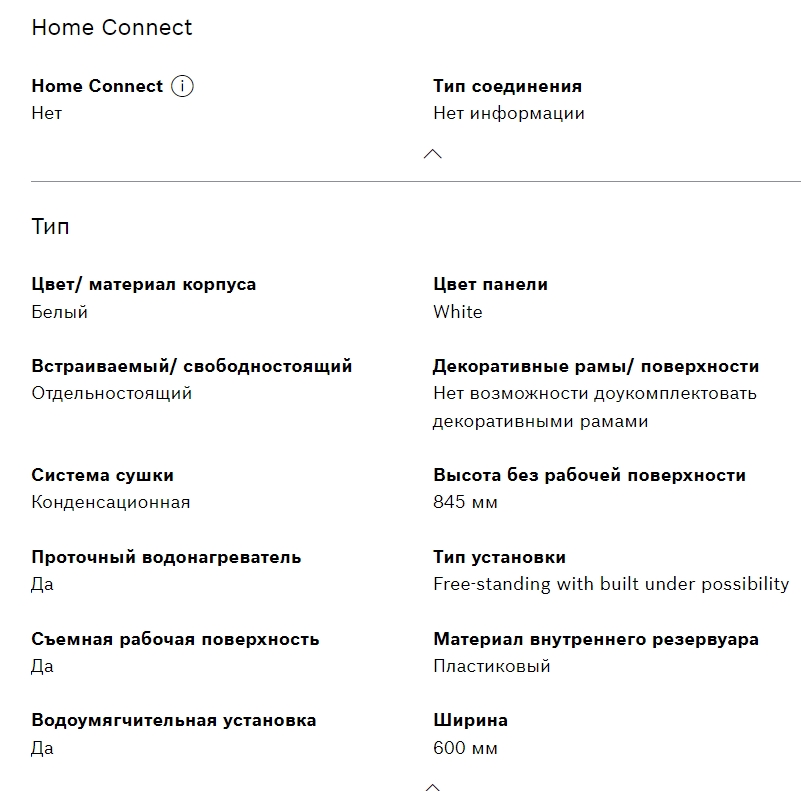Click the large Home Connect section title
Screen dimensions: 801x791
pyautogui.click(x=112, y=28)
